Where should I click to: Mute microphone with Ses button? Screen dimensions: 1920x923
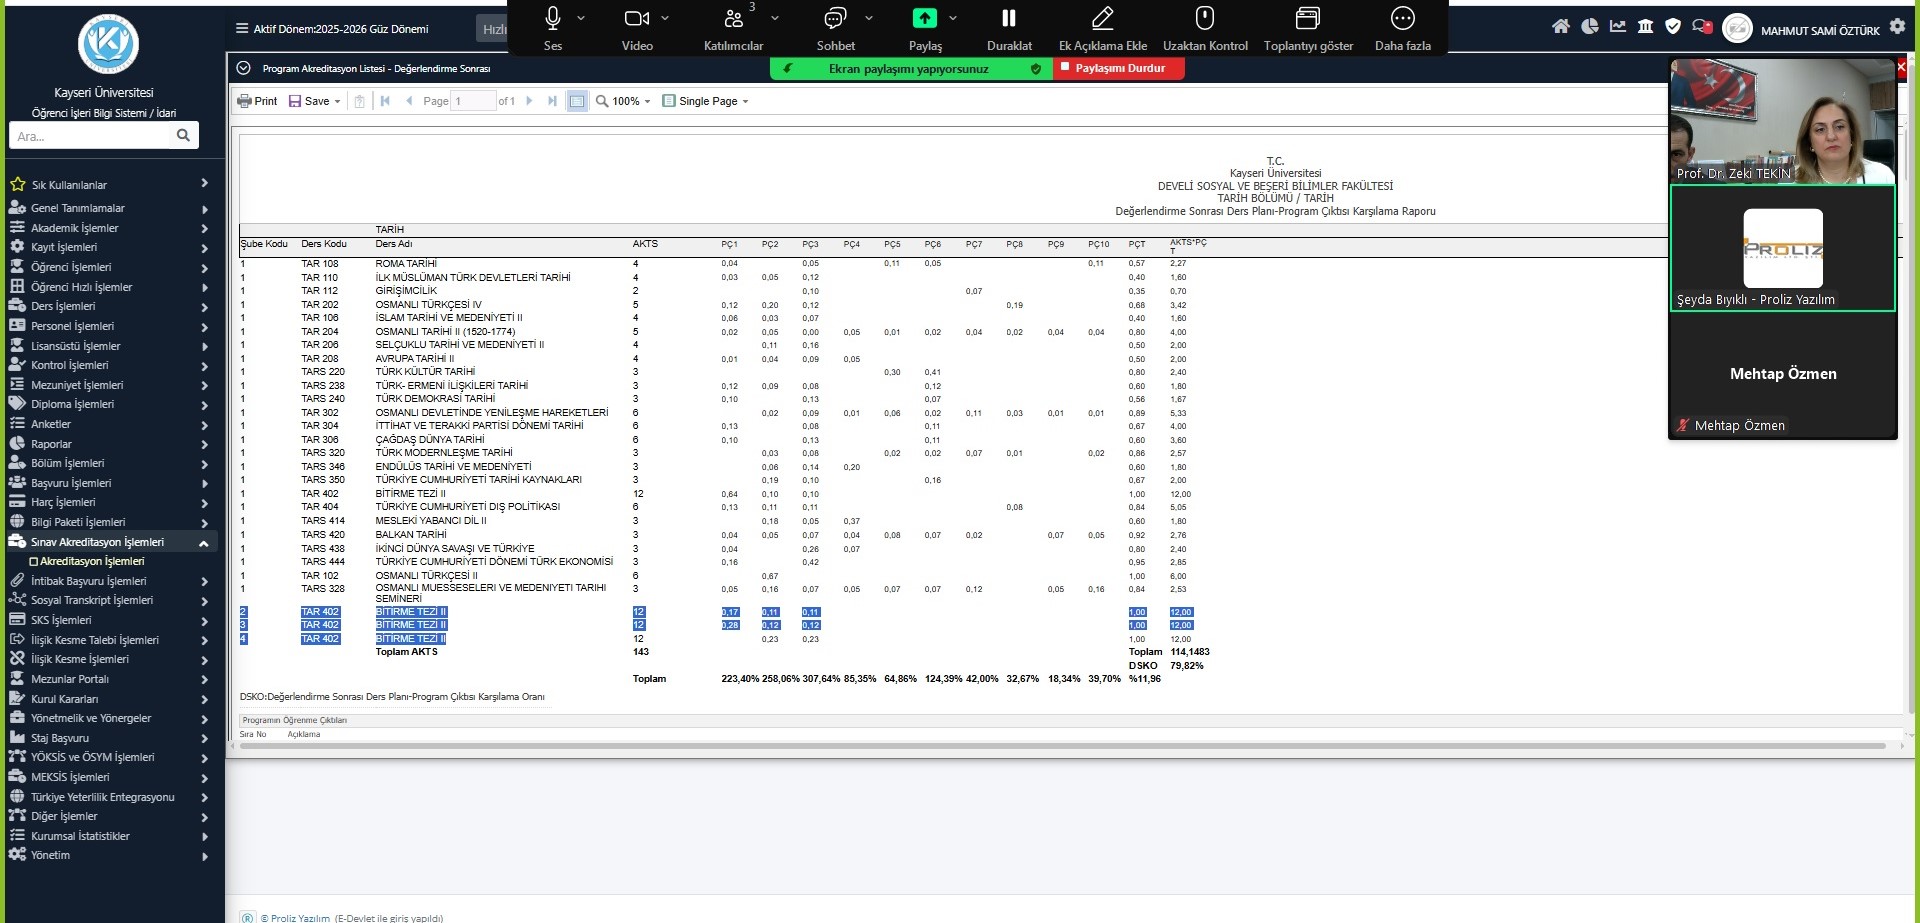(552, 28)
